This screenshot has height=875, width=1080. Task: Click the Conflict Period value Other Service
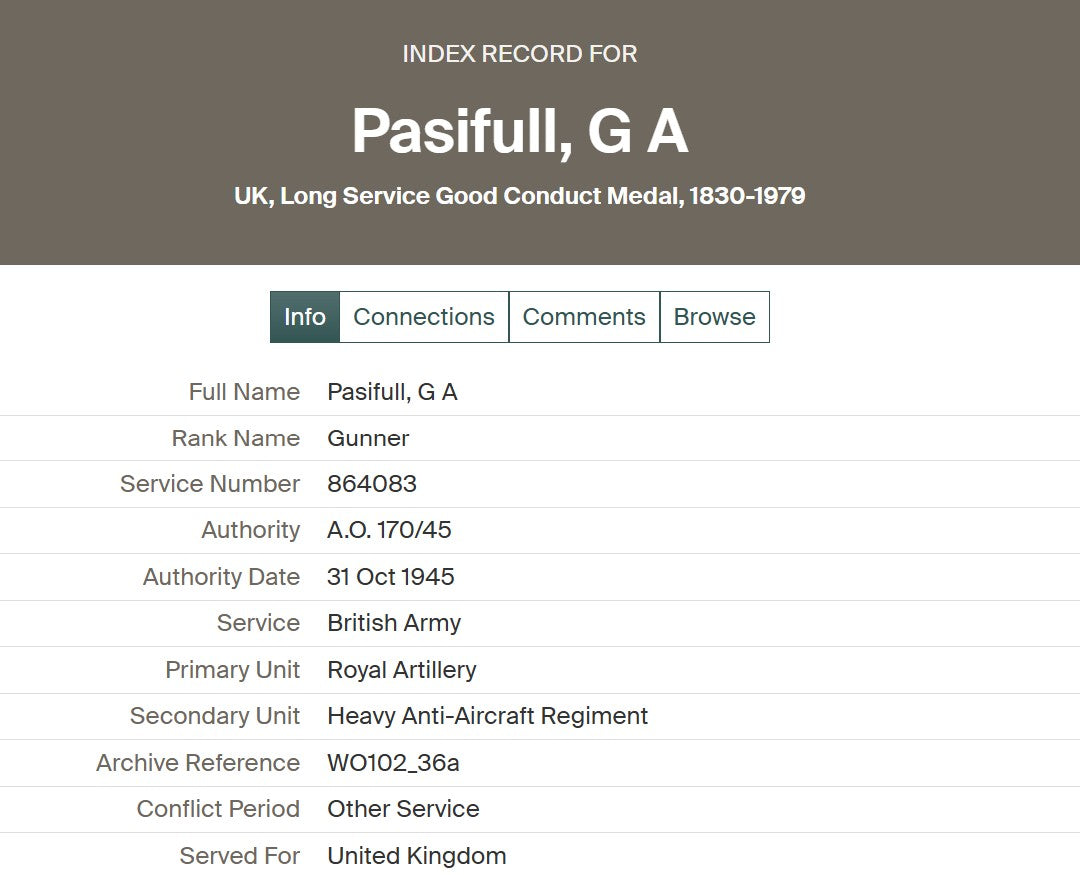[x=403, y=809]
